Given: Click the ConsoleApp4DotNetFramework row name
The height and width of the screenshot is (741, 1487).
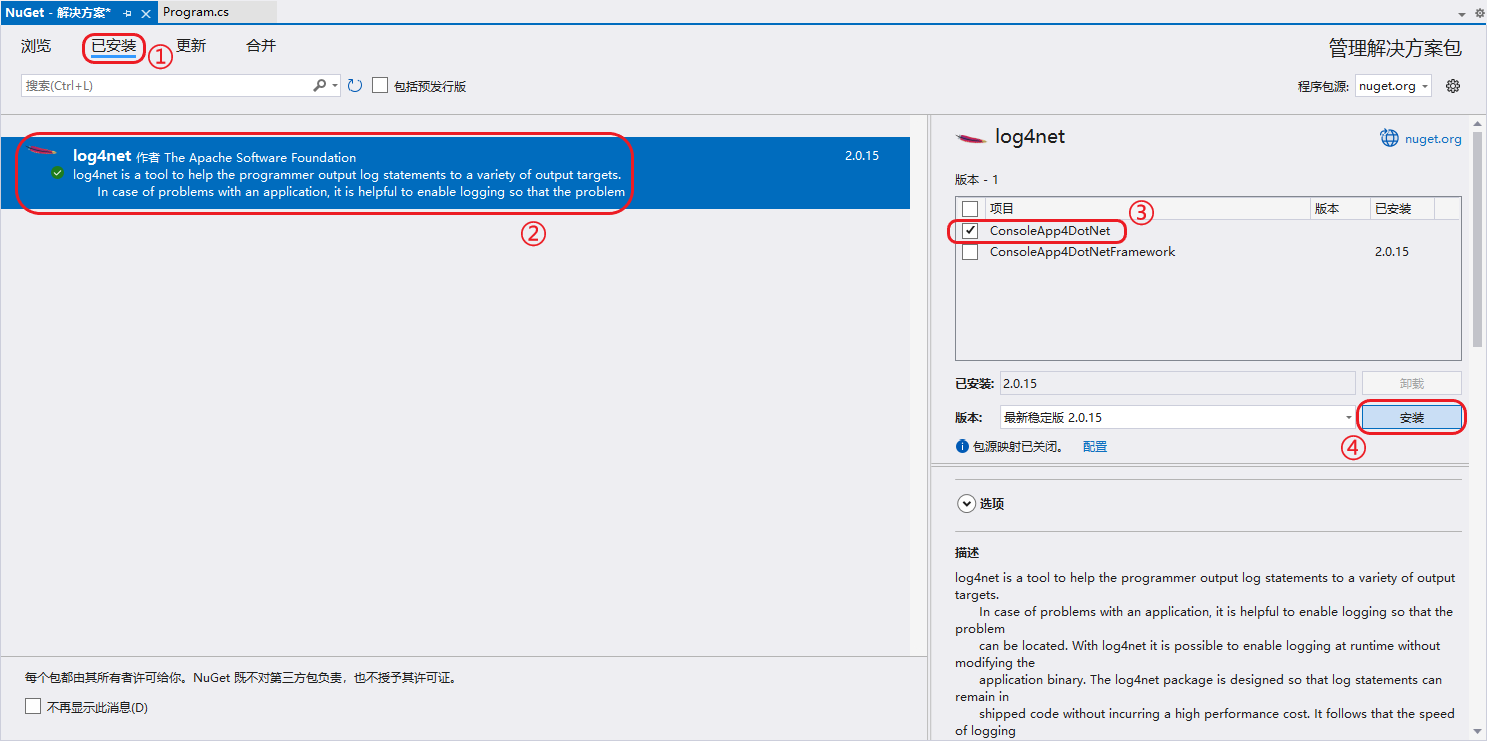Looking at the screenshot, I should 1083,252.
